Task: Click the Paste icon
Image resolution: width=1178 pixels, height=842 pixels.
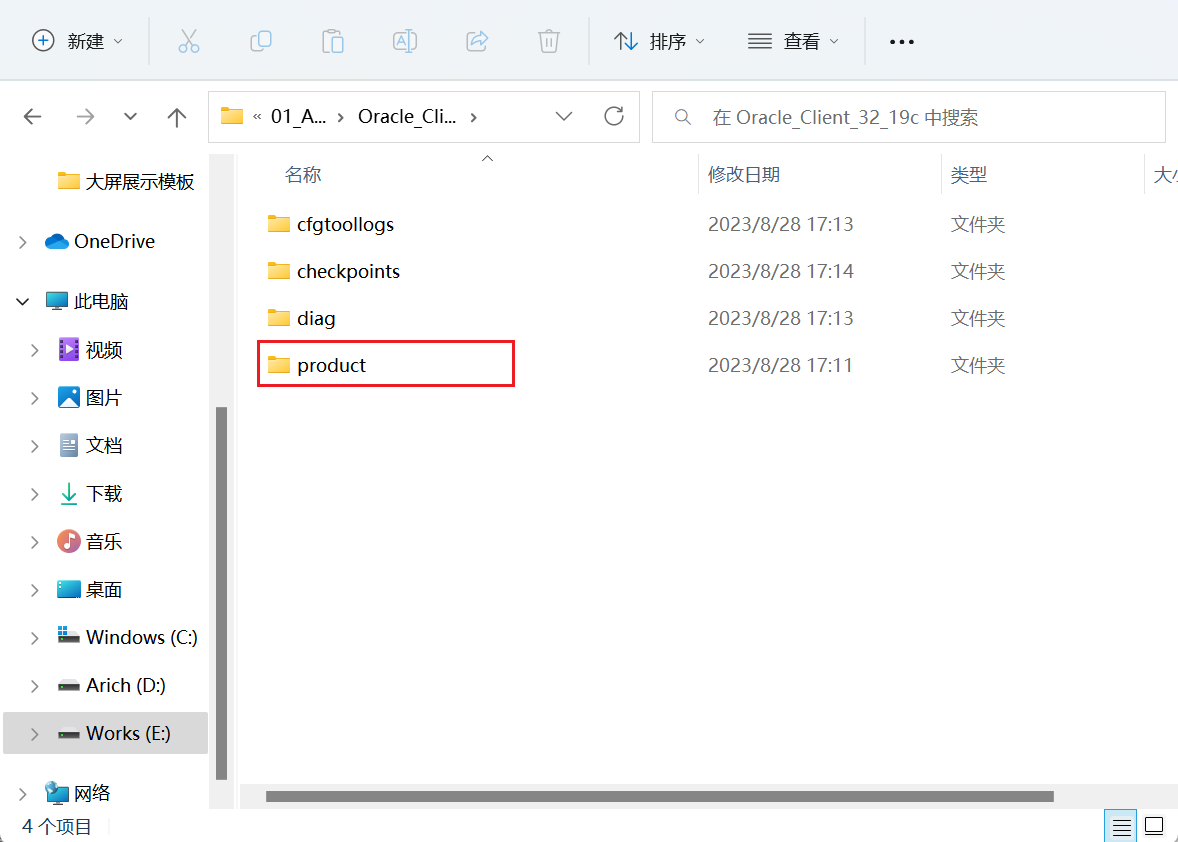Action: coord(333,41)
